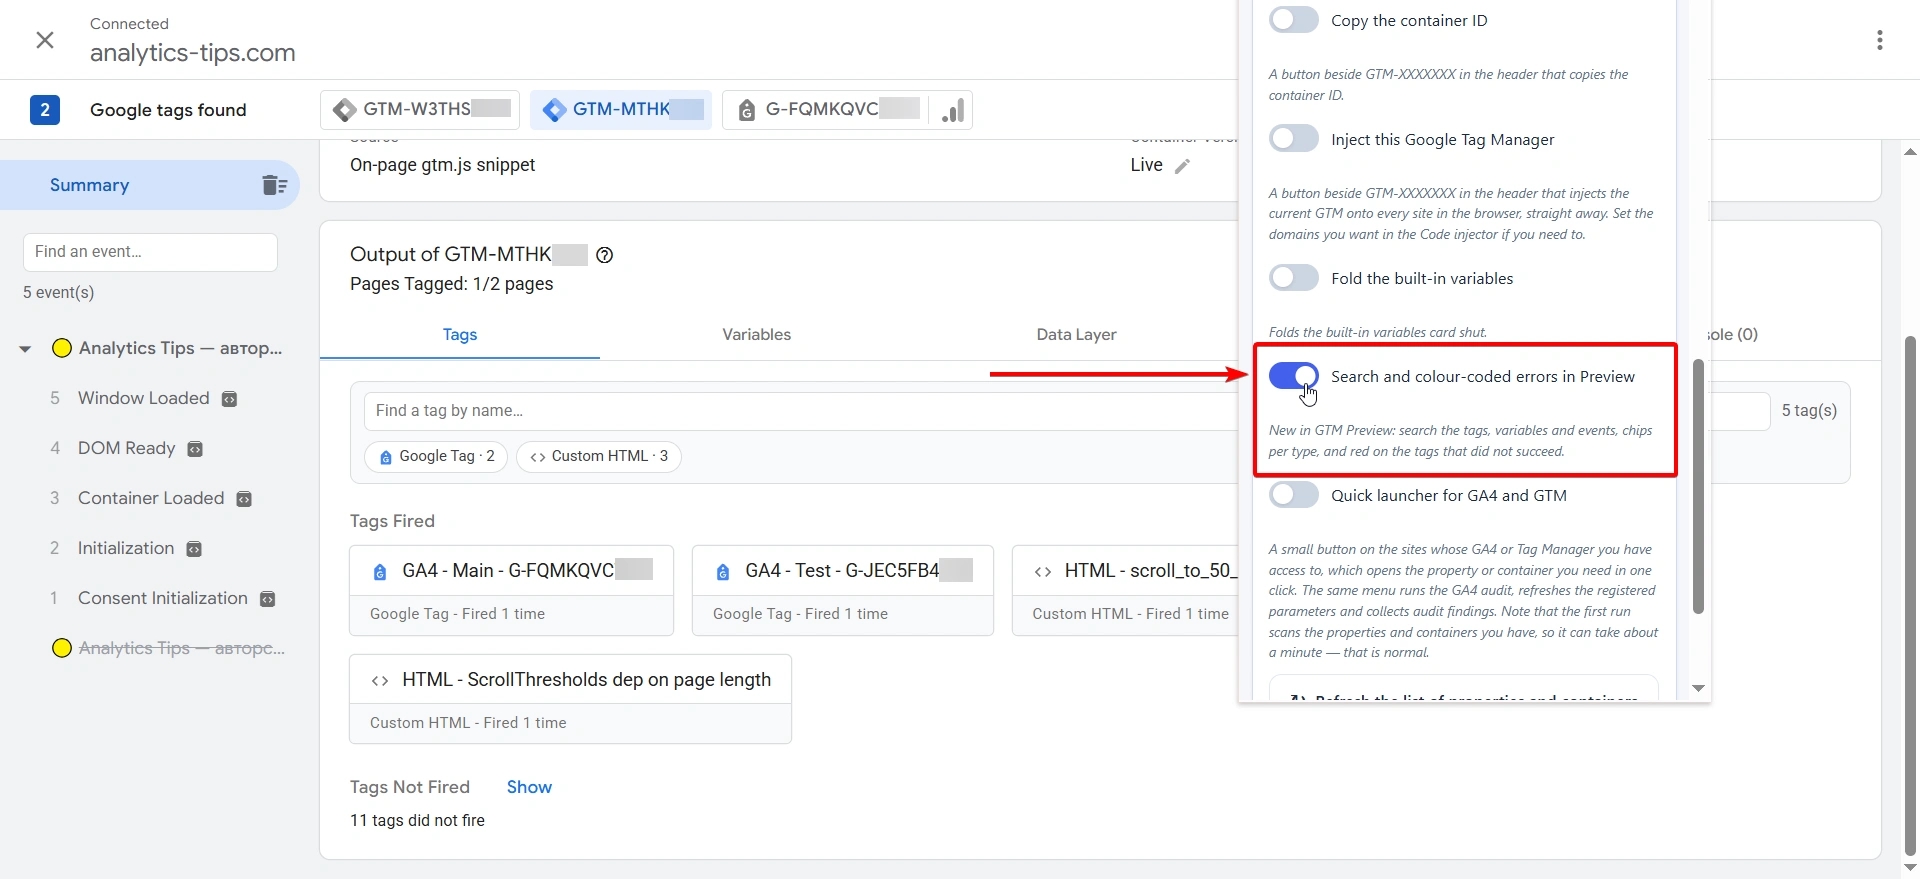
Task: Switch to the GTM-W3THS container chip
Action: tap(420, 110)
